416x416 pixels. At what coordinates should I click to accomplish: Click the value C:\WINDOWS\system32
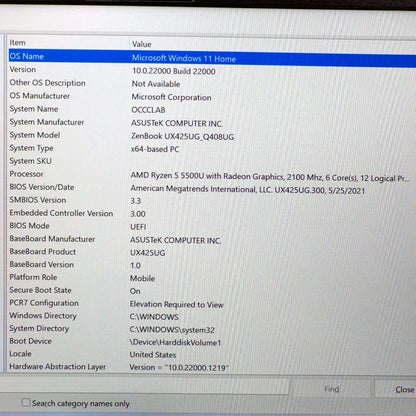click(x=172, y=330)
